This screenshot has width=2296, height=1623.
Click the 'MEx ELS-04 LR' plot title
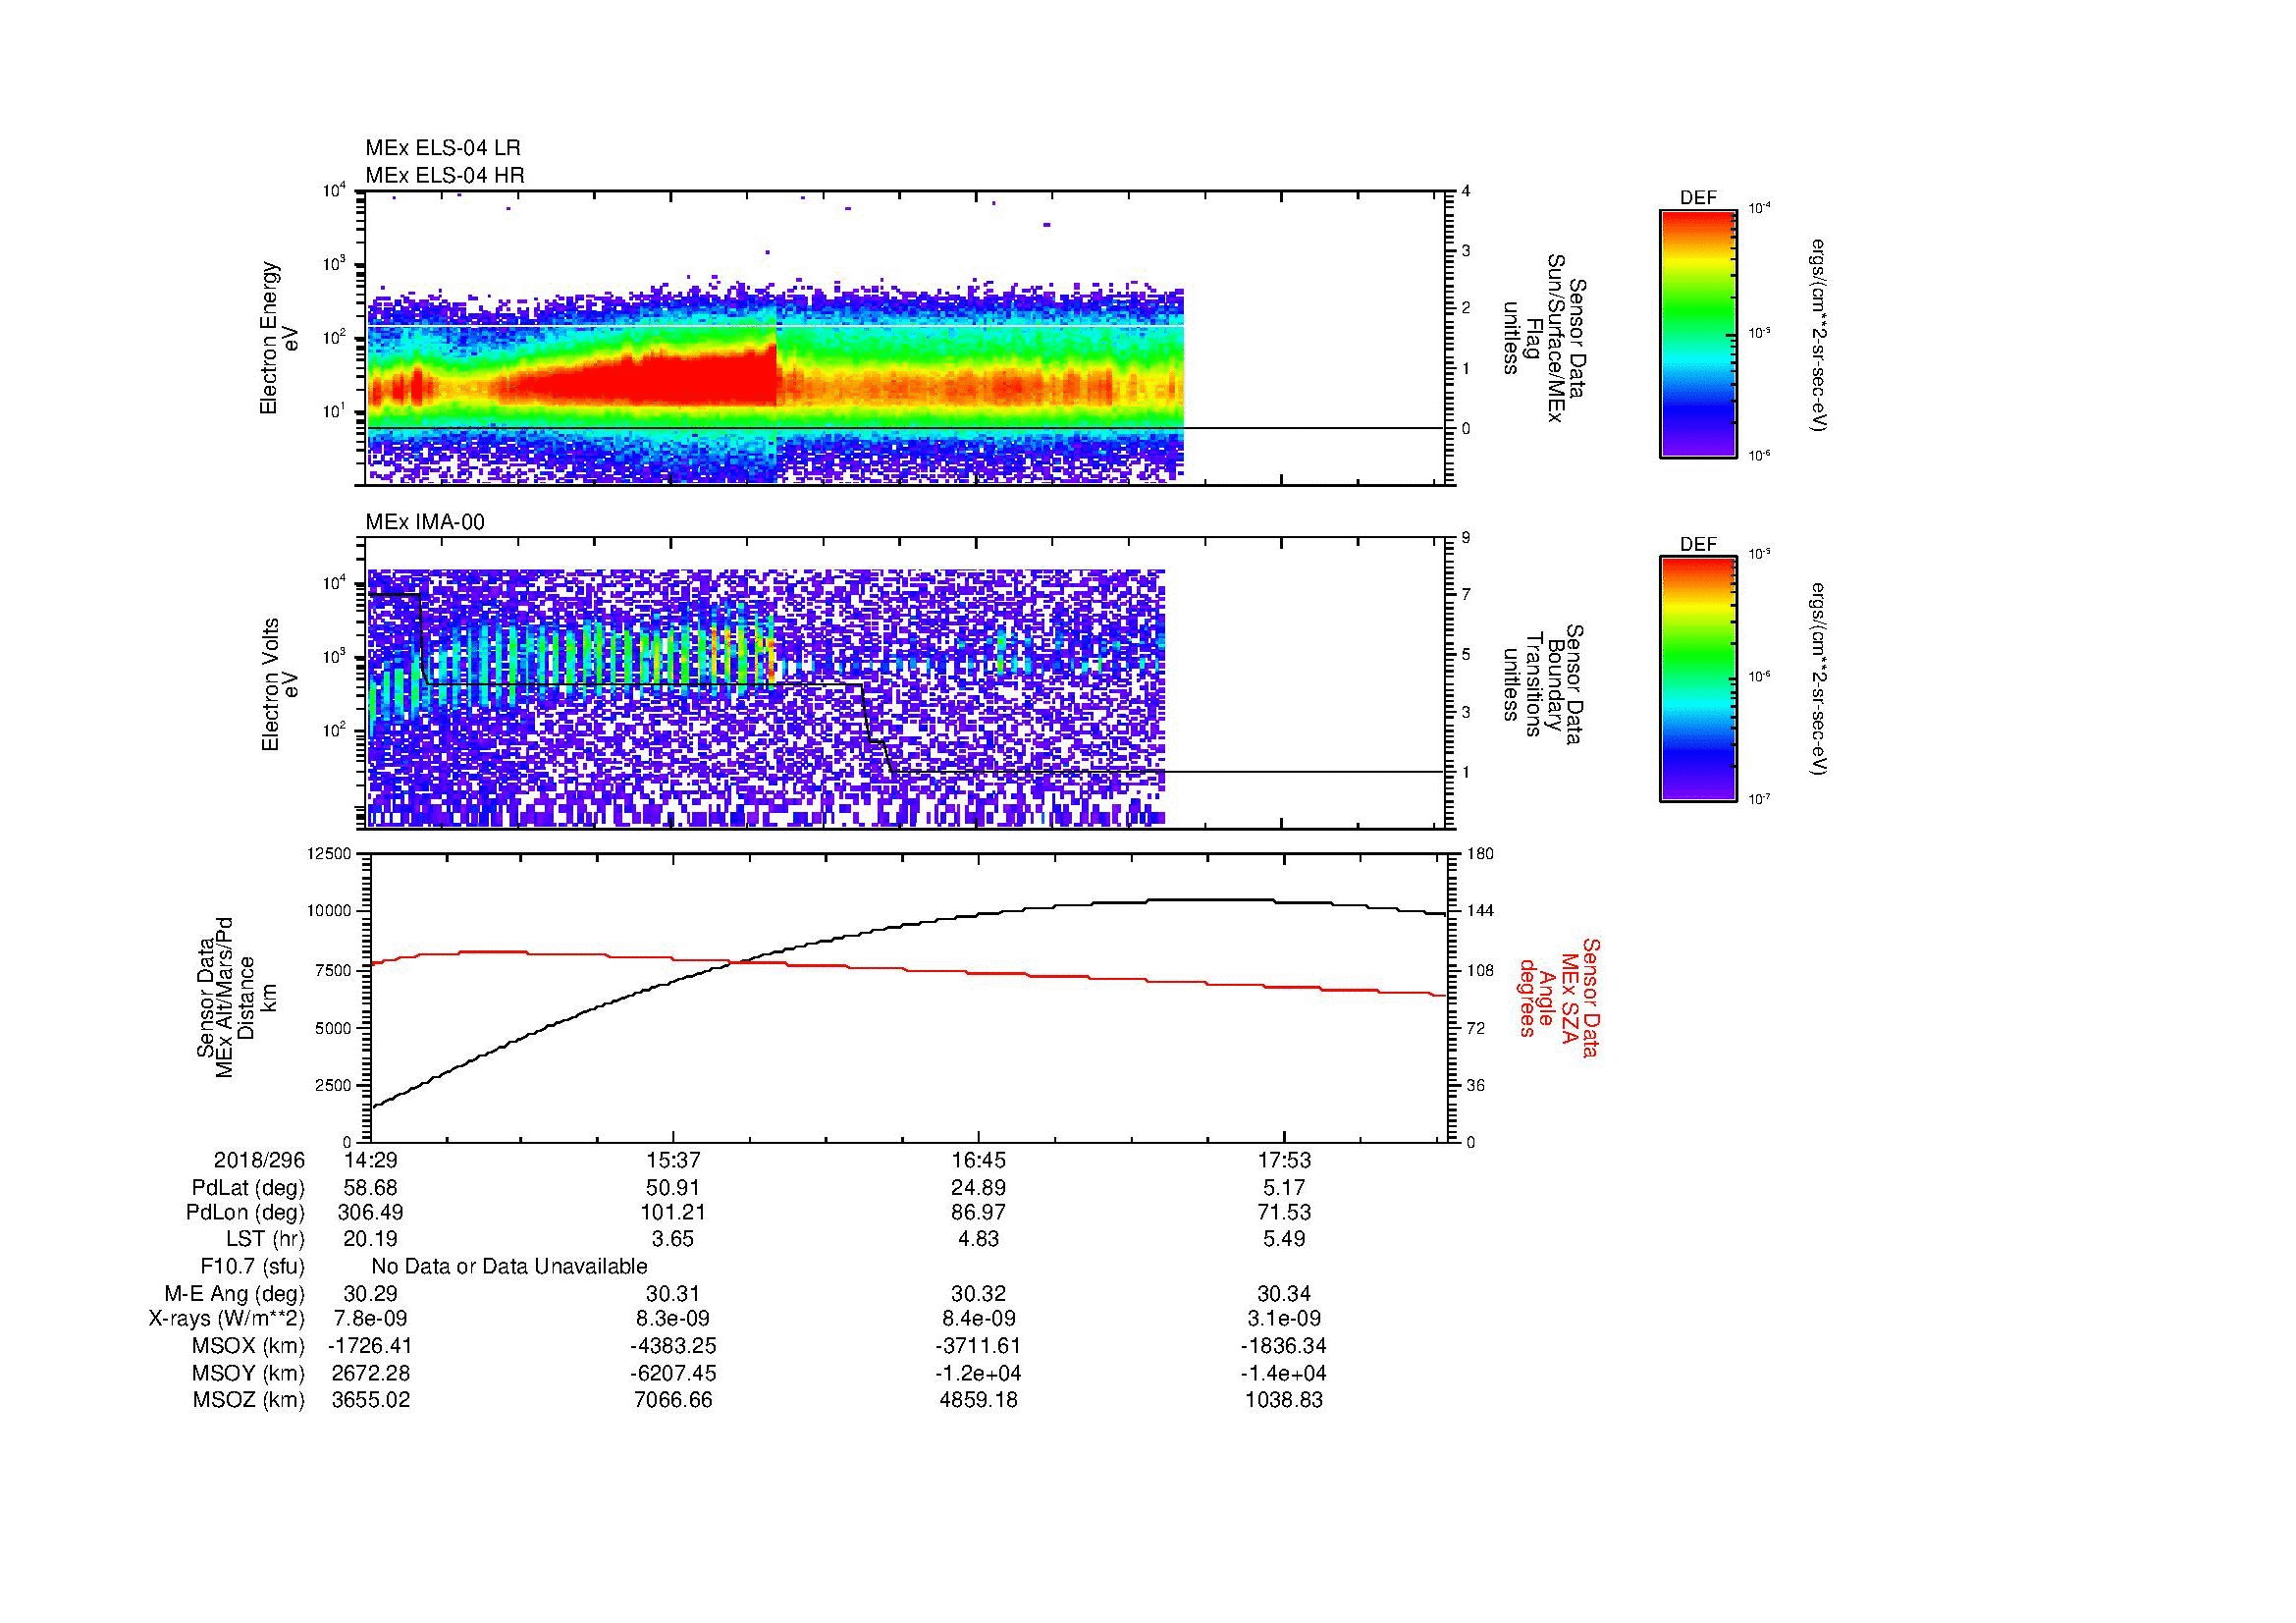pos(443,148)
